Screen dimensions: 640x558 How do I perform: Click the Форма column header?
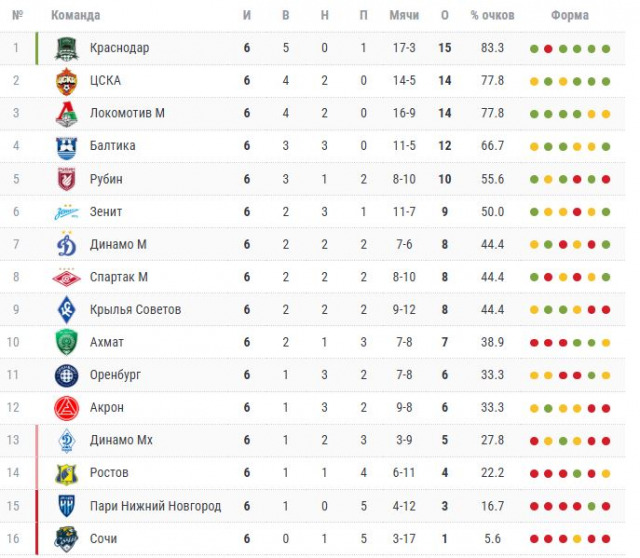570,16
